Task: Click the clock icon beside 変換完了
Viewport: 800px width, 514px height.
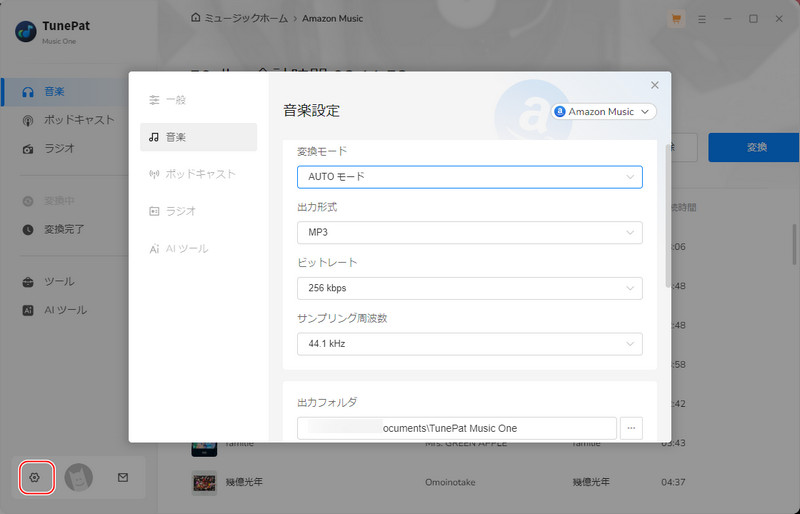Action: 28,230
